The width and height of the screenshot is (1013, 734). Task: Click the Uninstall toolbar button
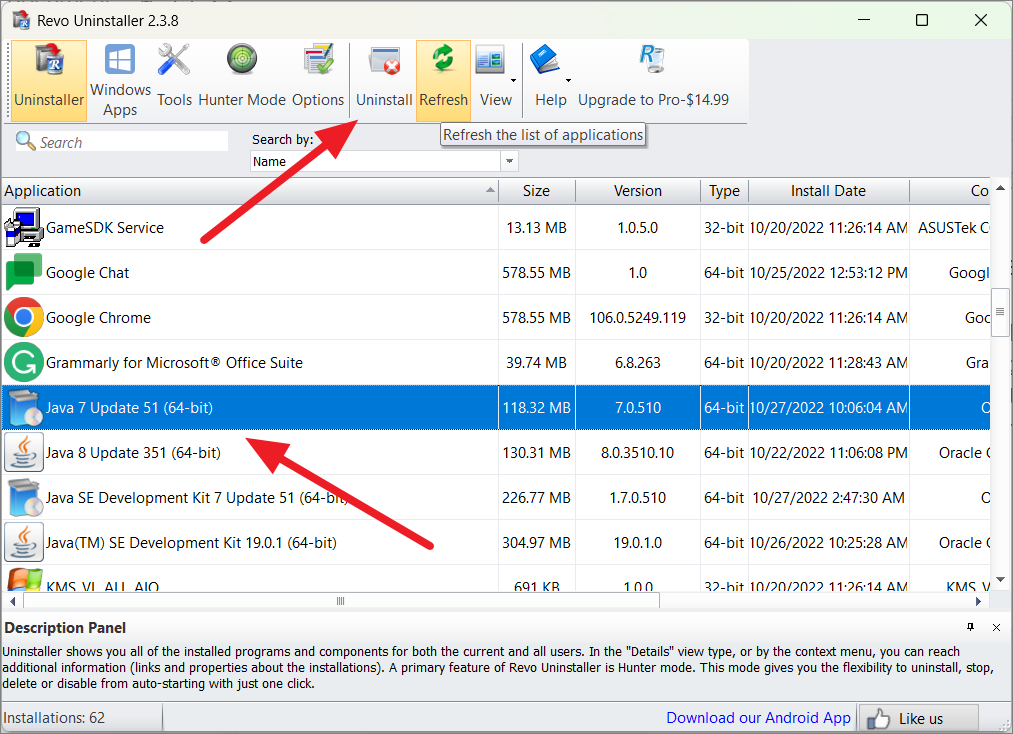point(384,81)
